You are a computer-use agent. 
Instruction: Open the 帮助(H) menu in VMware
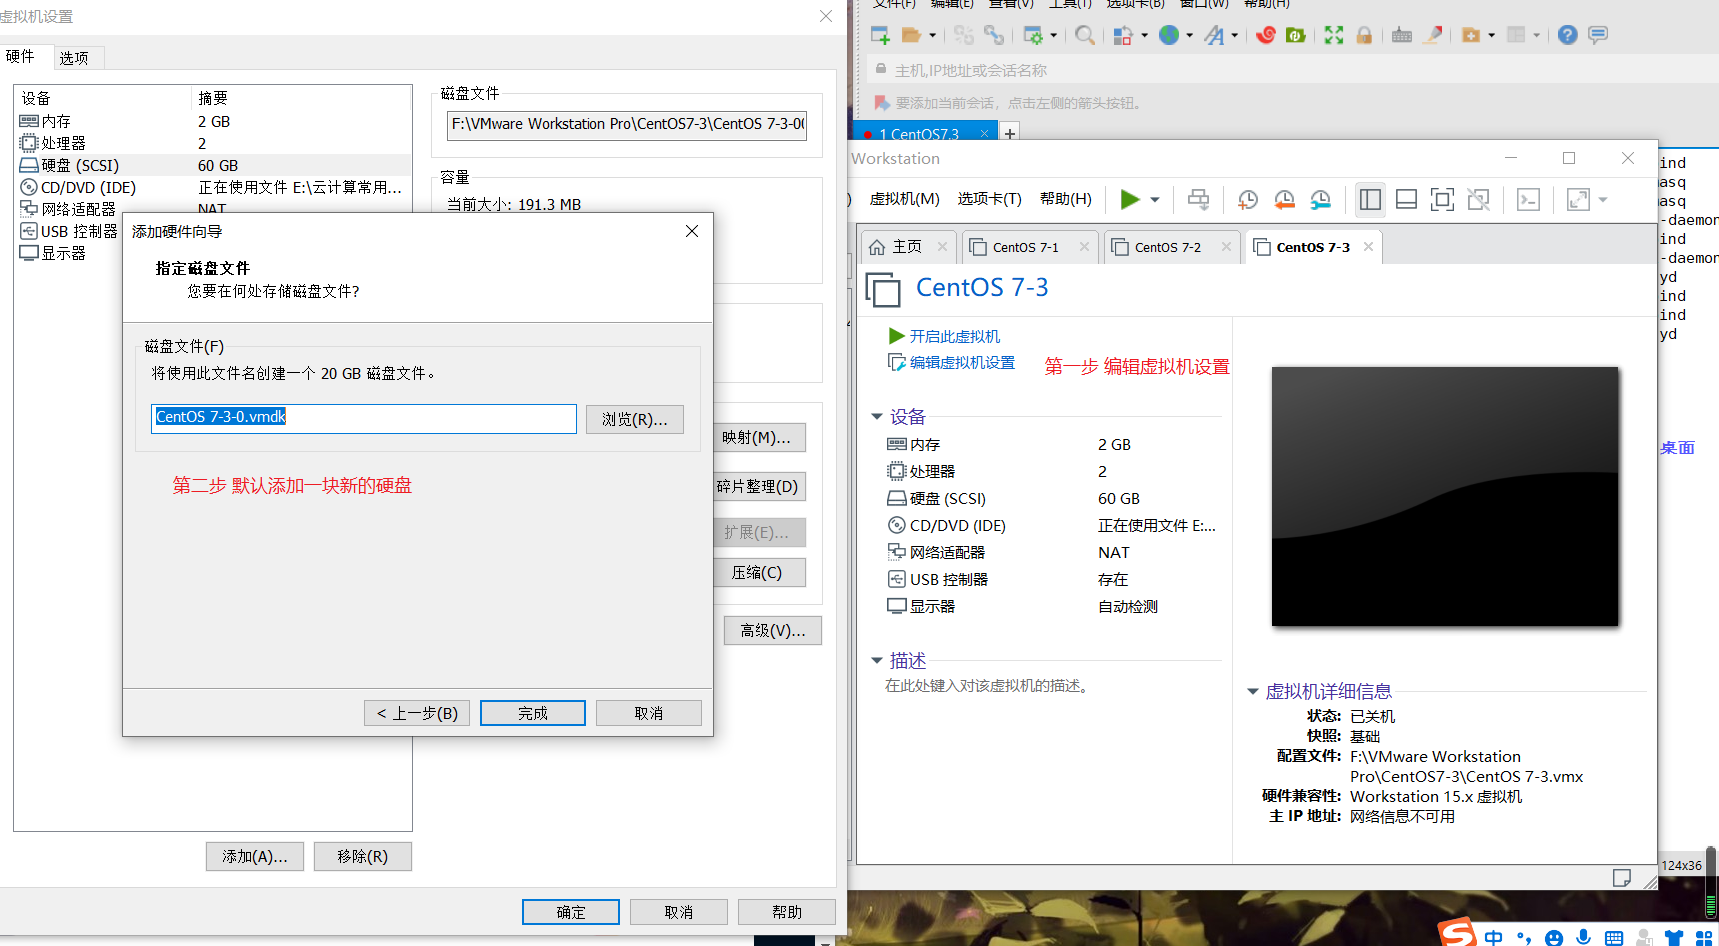coord(1065,199)
